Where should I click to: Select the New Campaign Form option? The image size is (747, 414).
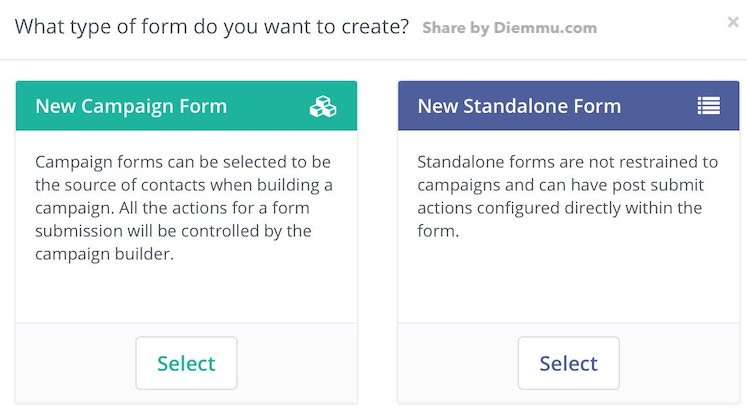pyautogui.click(x=186, y=363)
